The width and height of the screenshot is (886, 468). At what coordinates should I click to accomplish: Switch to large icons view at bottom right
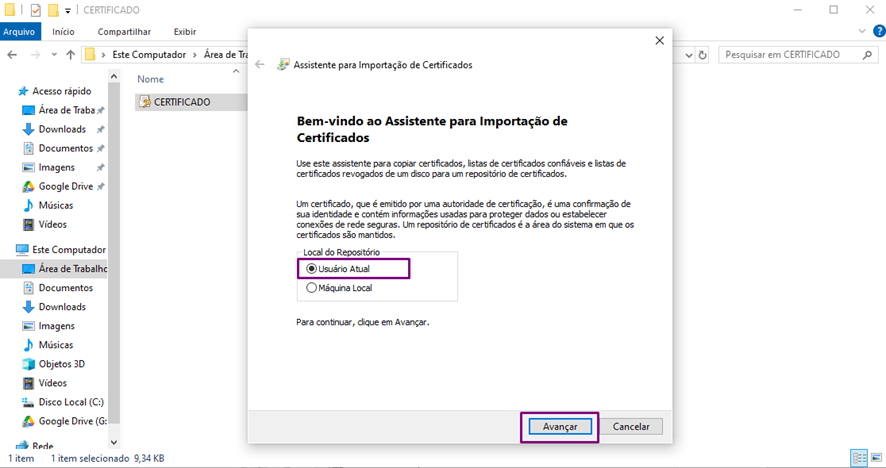point(877,458)
